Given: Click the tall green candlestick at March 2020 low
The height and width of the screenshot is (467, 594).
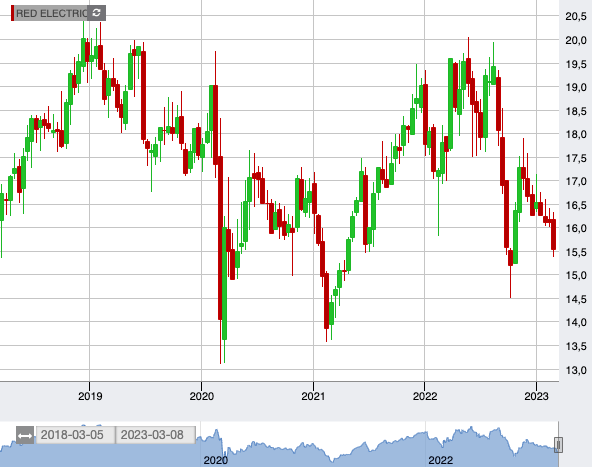Looking at the screenshot, I should pyautogui.click(x=224, y=283).
